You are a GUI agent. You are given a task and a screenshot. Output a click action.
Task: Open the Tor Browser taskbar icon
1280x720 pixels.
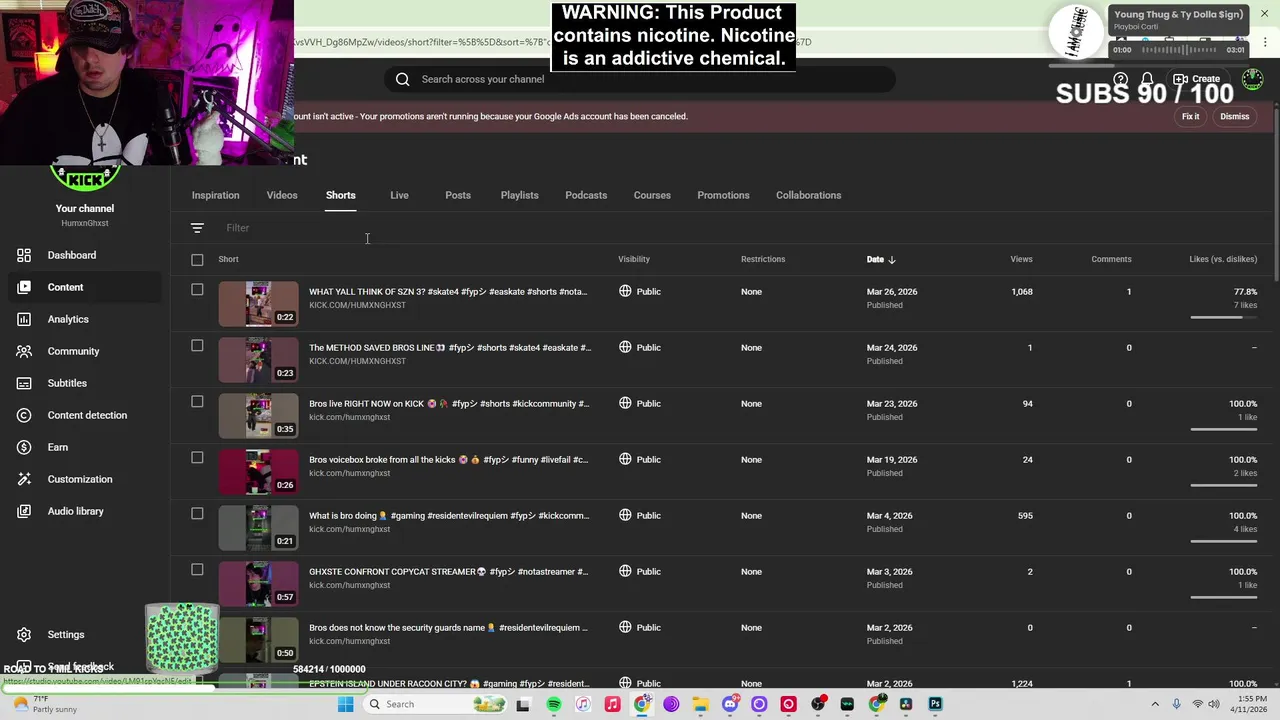pos(671,704)
